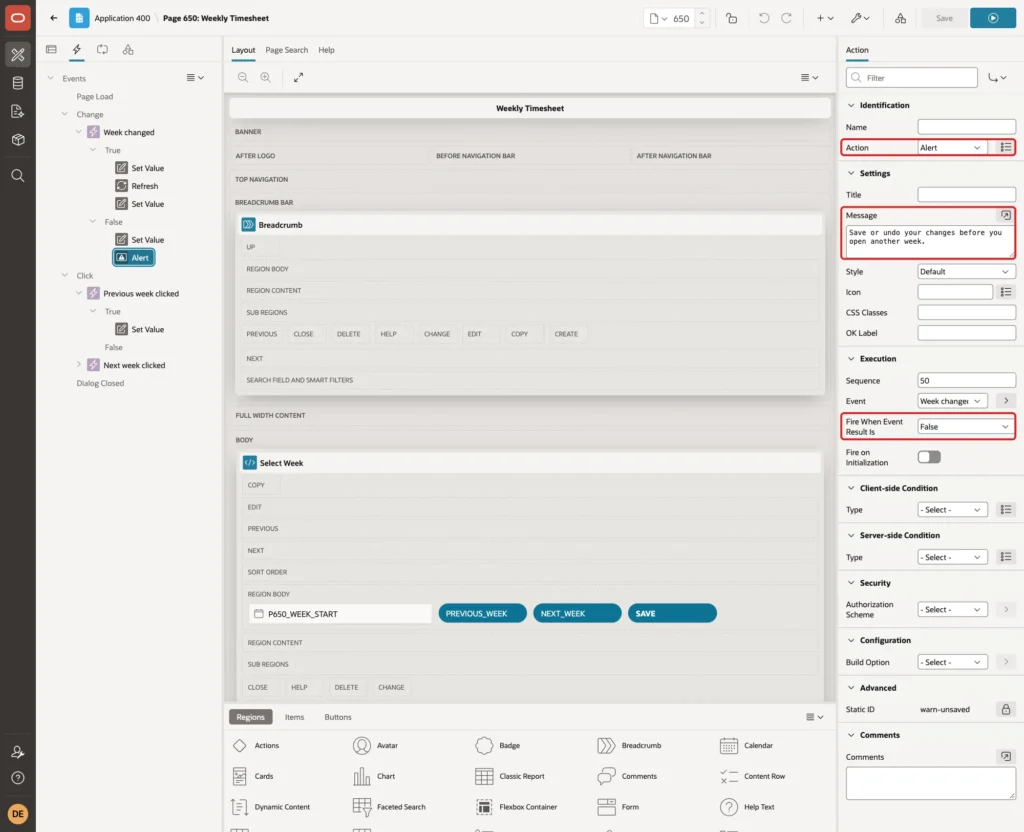Open the Style dropdown set to Default
1024x832 pixels.
point(966,272)
